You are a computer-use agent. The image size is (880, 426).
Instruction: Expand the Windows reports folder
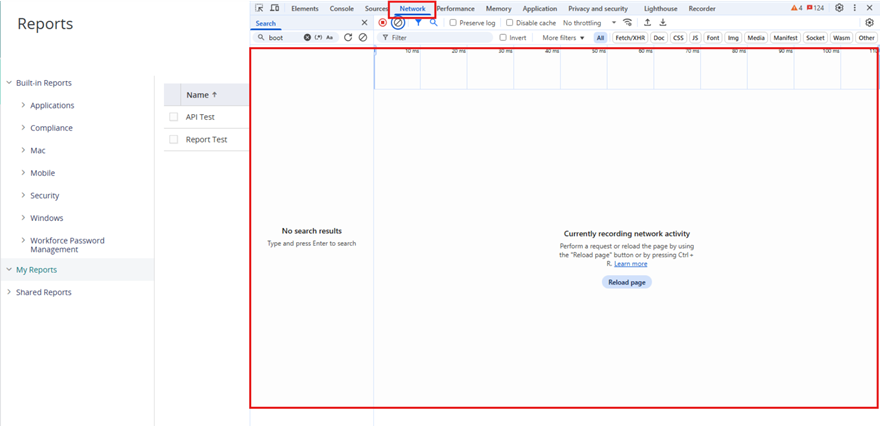coord(24,217)
